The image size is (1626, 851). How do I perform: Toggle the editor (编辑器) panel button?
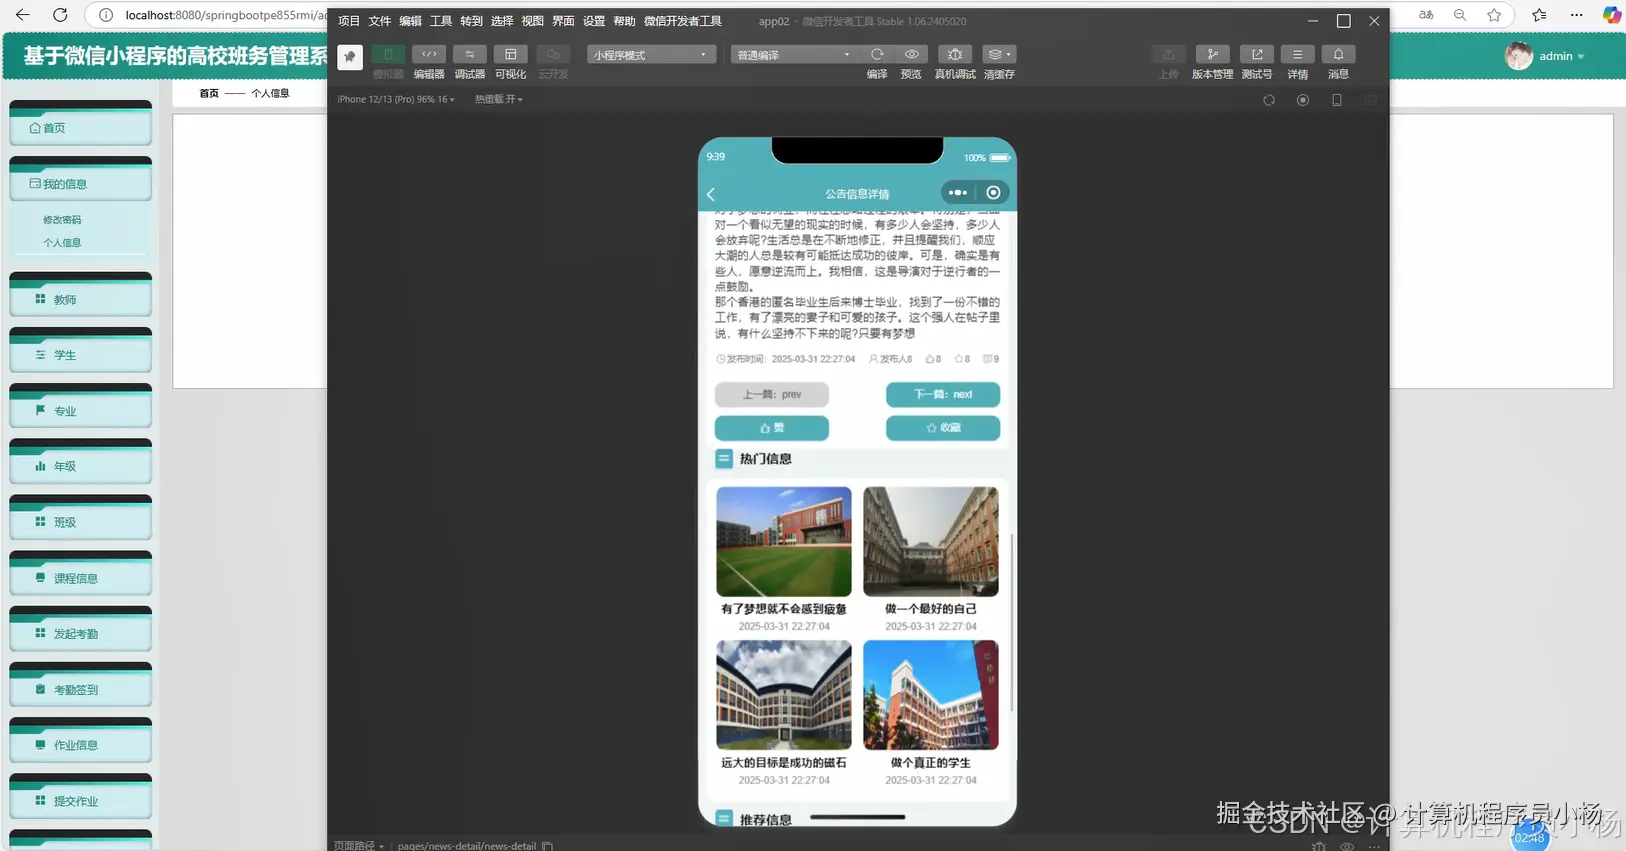pyautogui.click(x=429, y=54)
